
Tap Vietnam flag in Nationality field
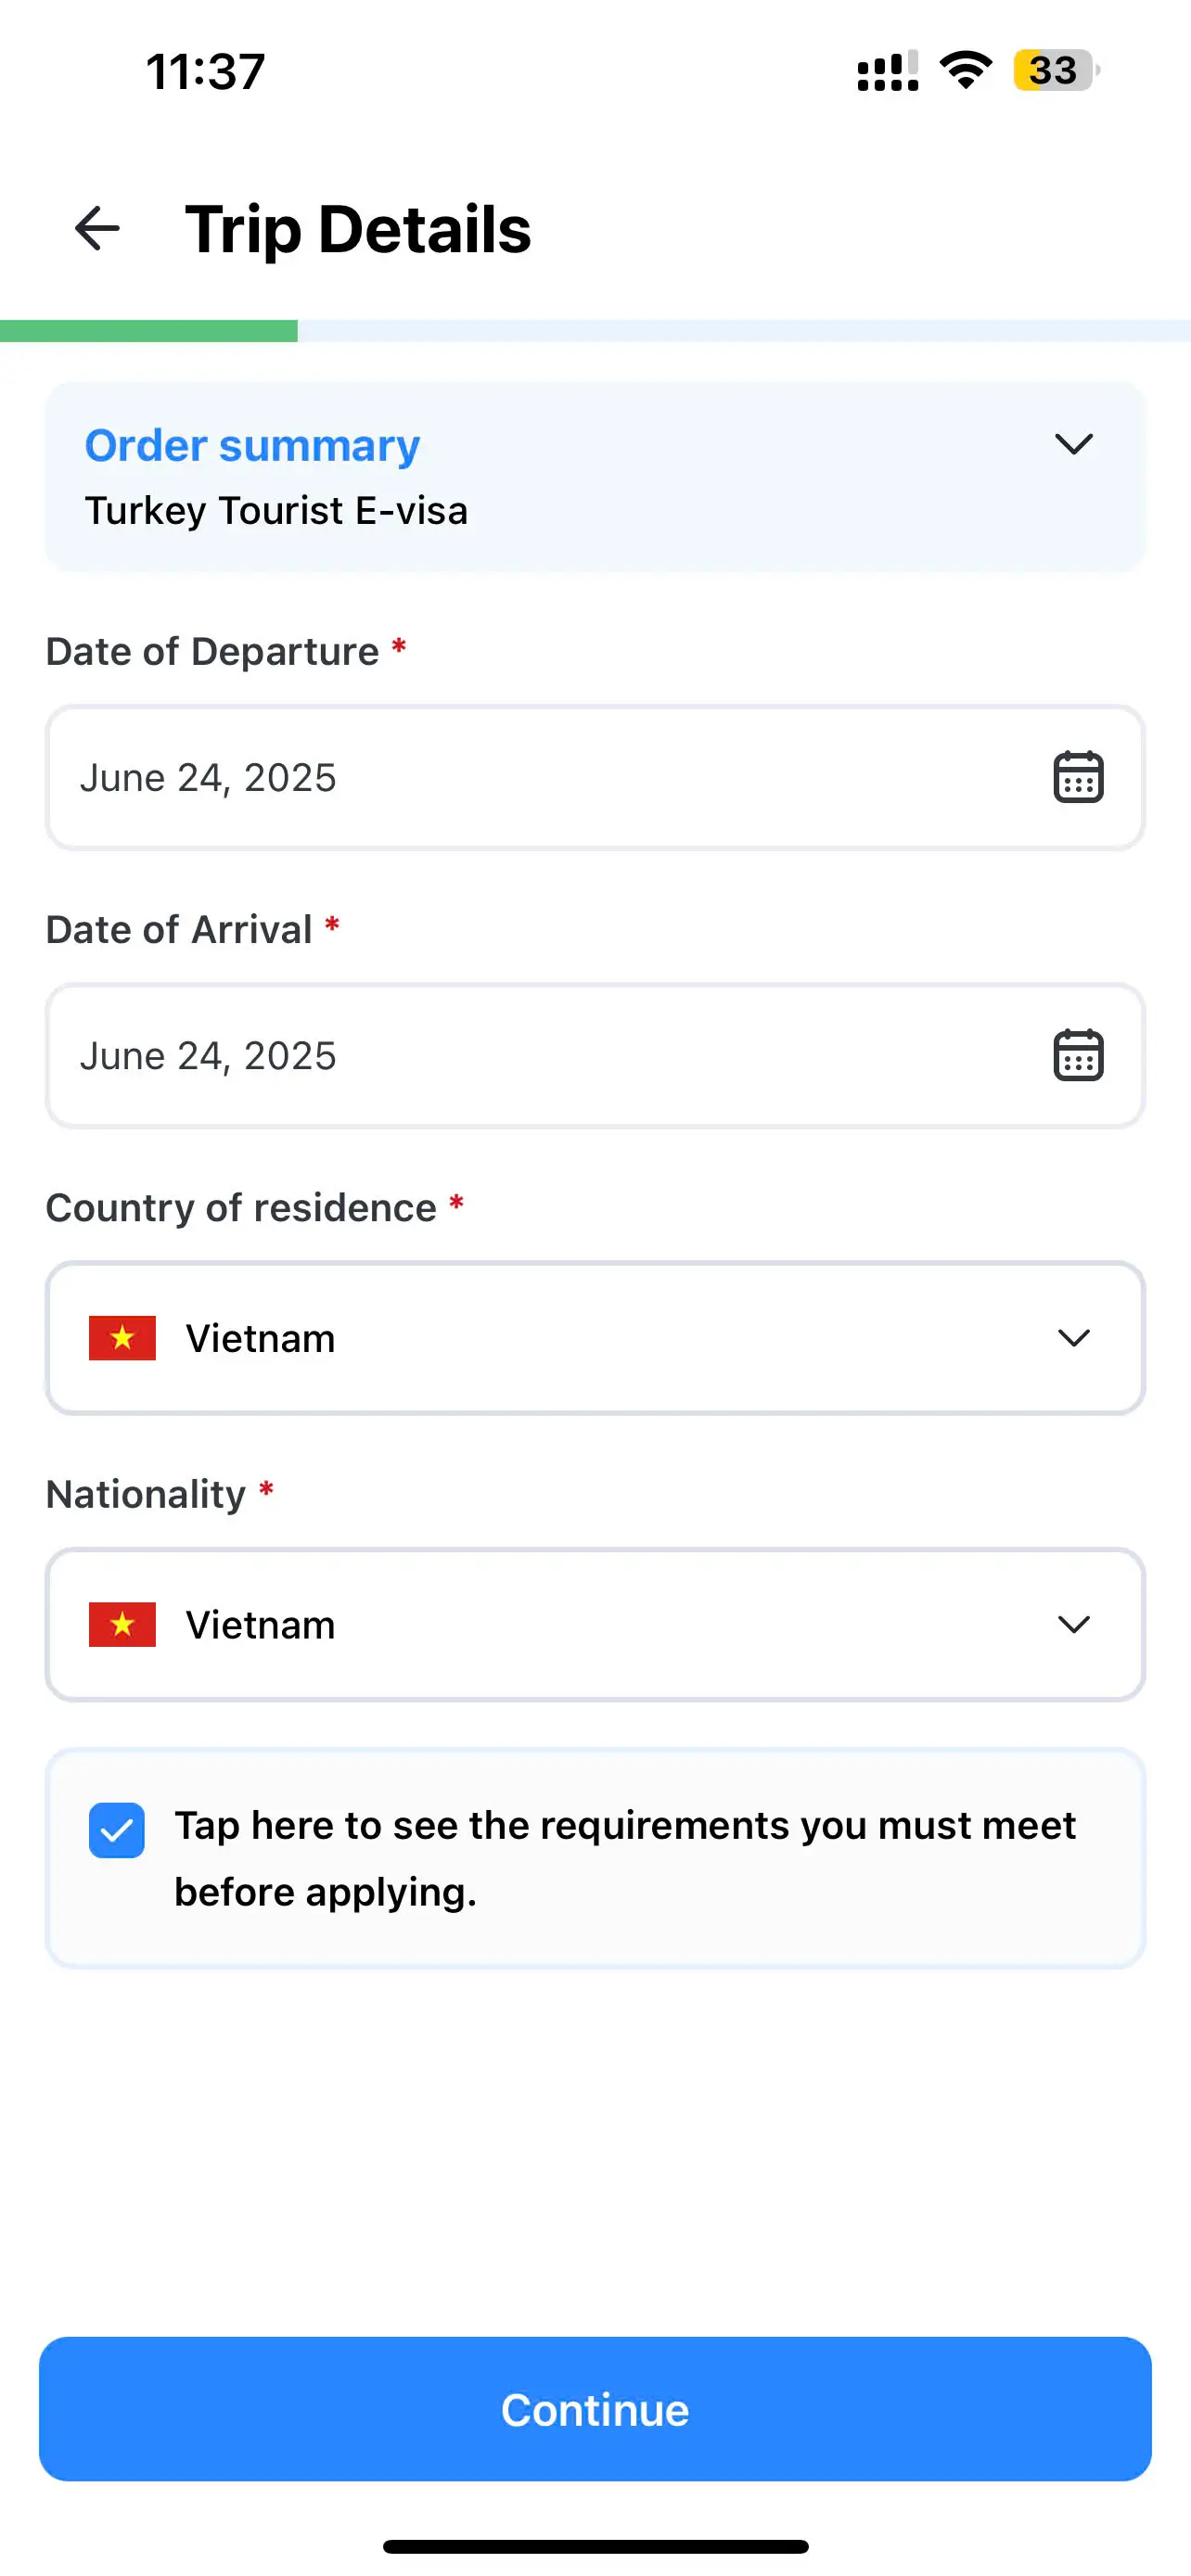pyautogui.click(x=122, y=1624)
